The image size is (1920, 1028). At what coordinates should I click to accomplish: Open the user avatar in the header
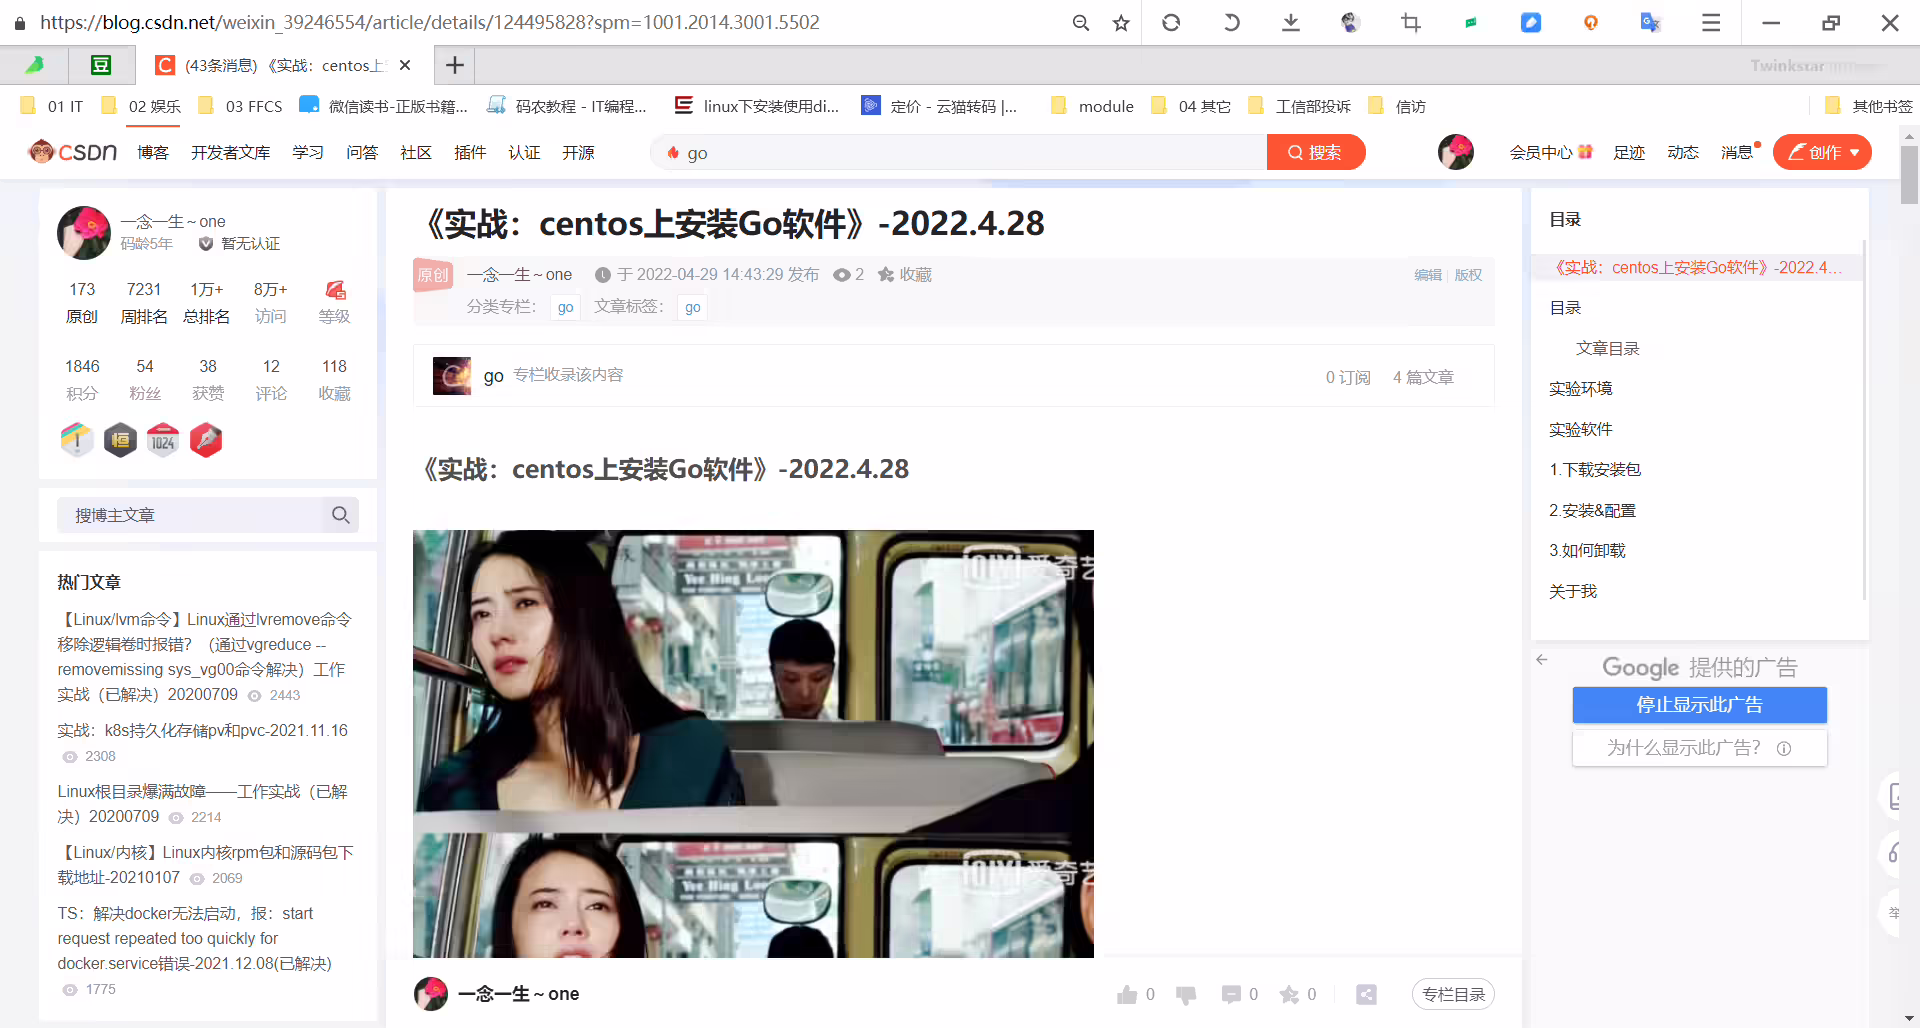click(1456, 152)
